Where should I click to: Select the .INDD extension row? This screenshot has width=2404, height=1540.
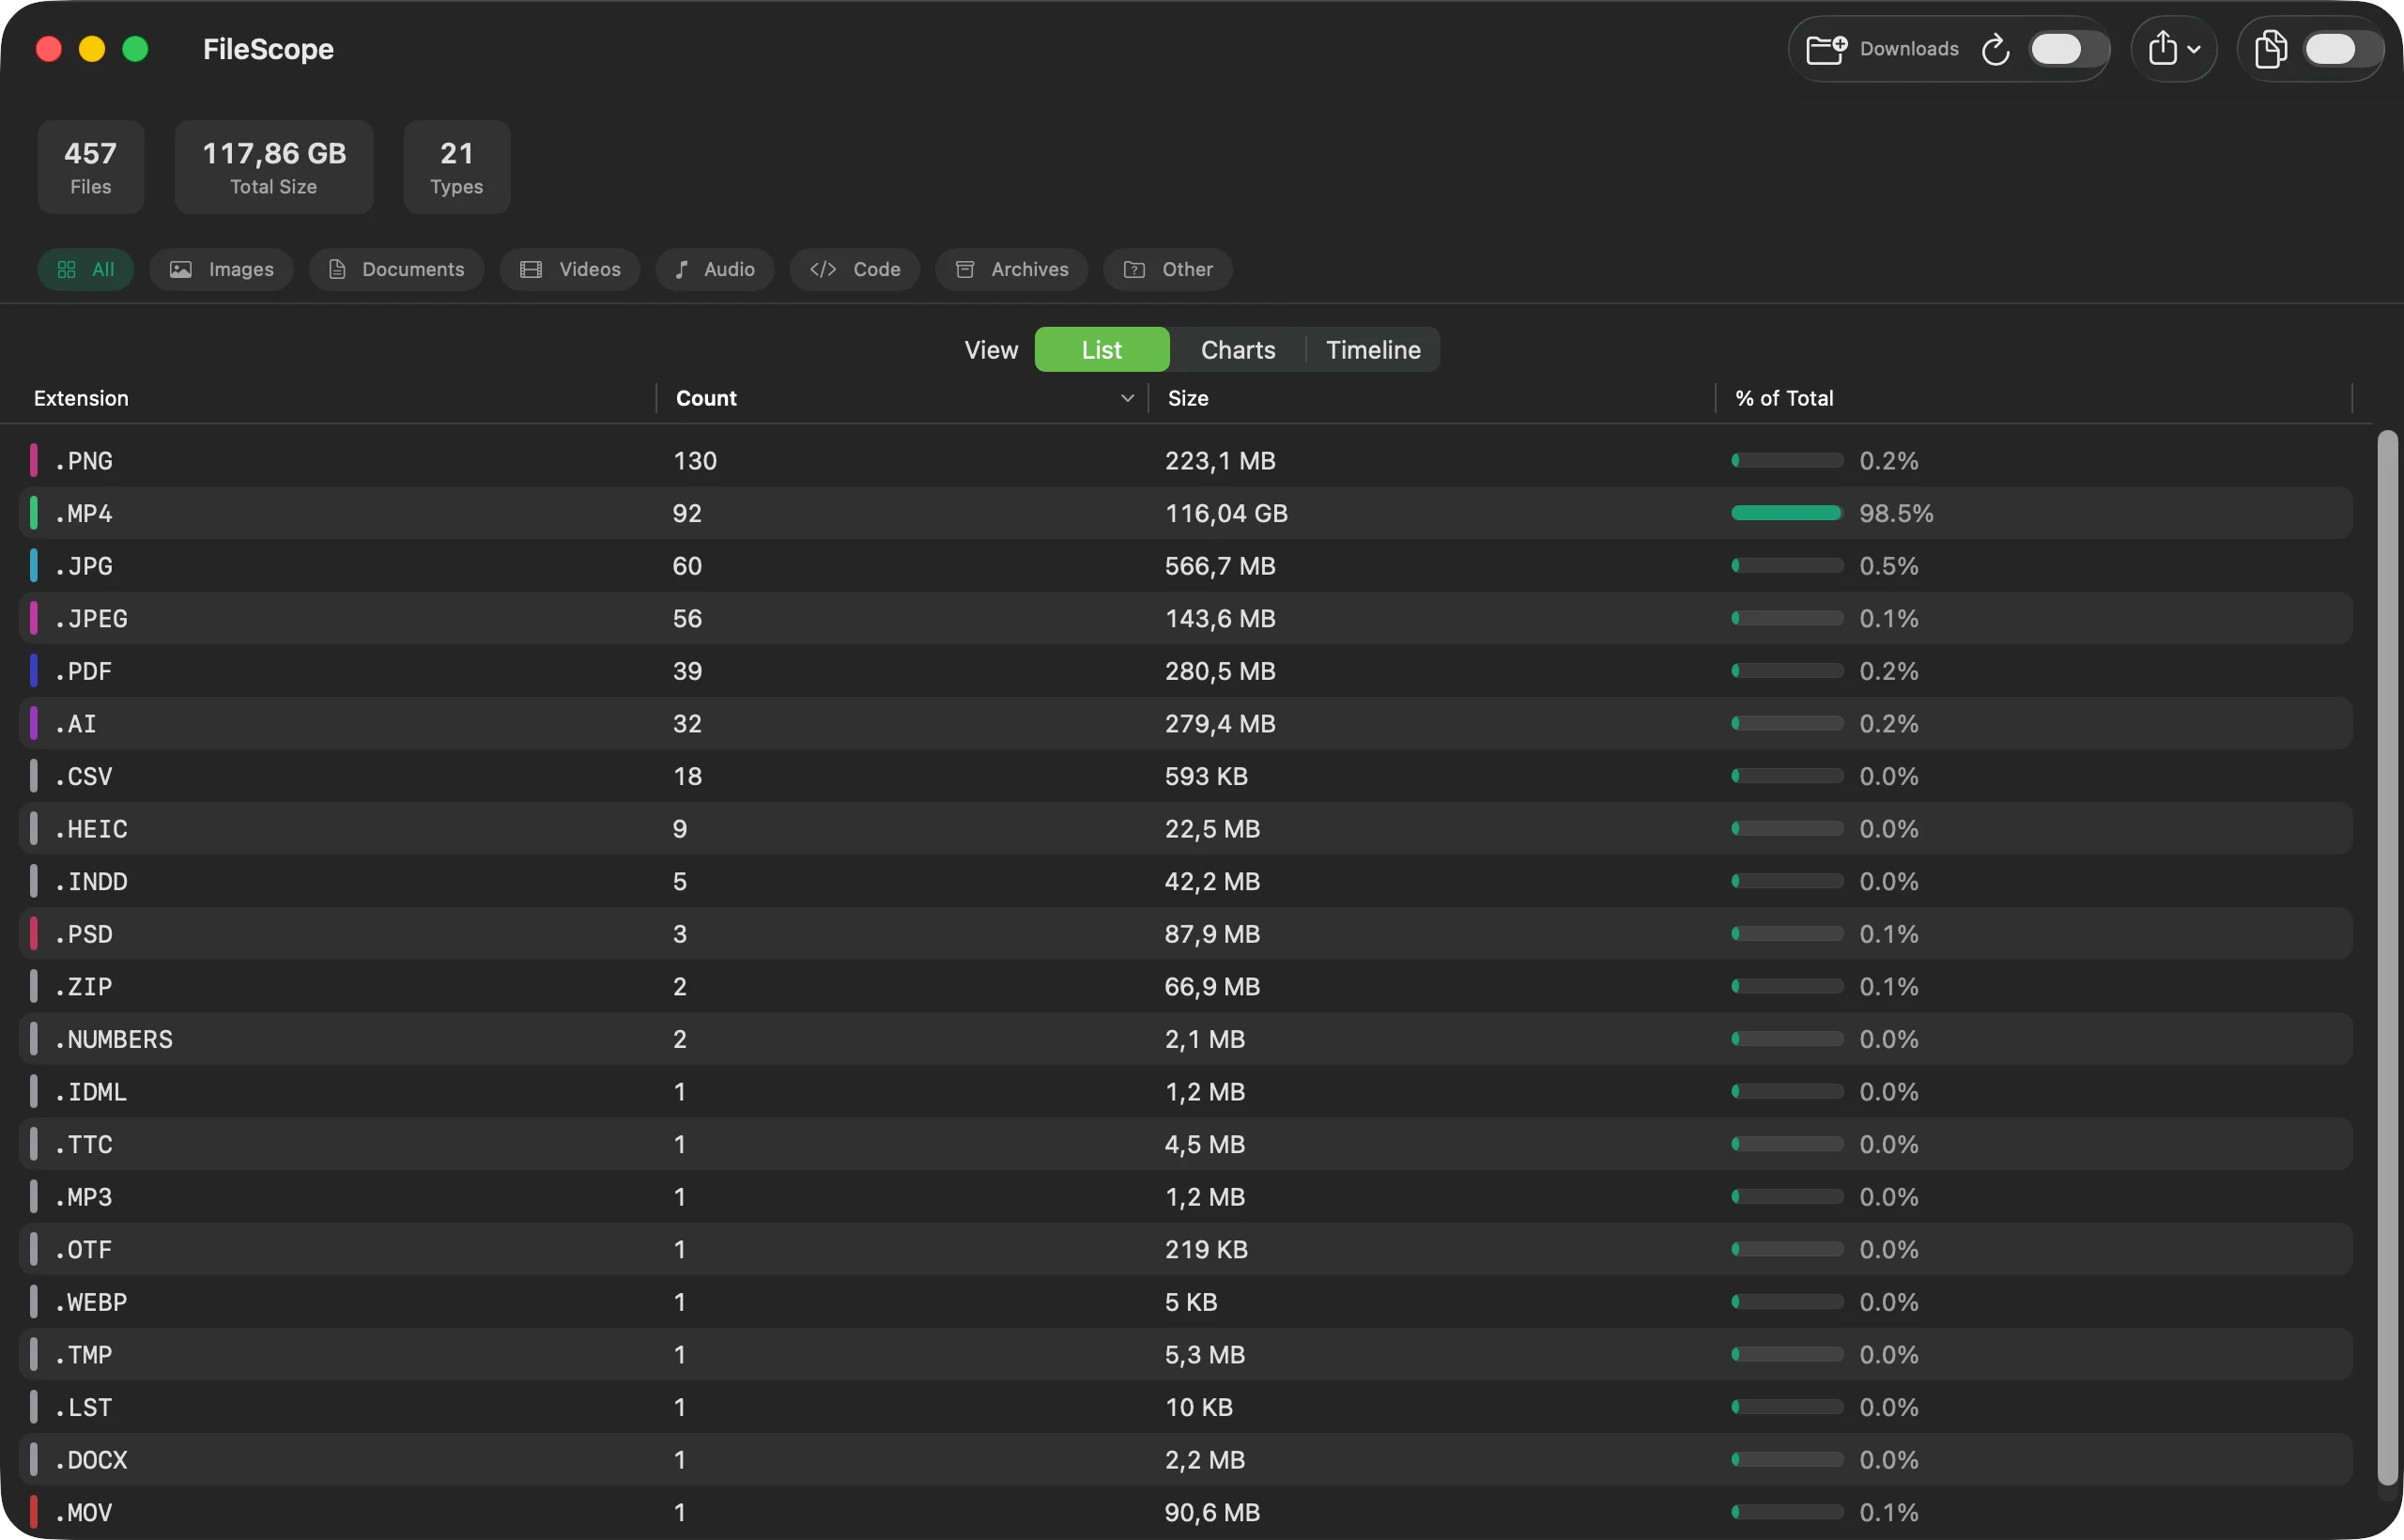coord(1186,881)
